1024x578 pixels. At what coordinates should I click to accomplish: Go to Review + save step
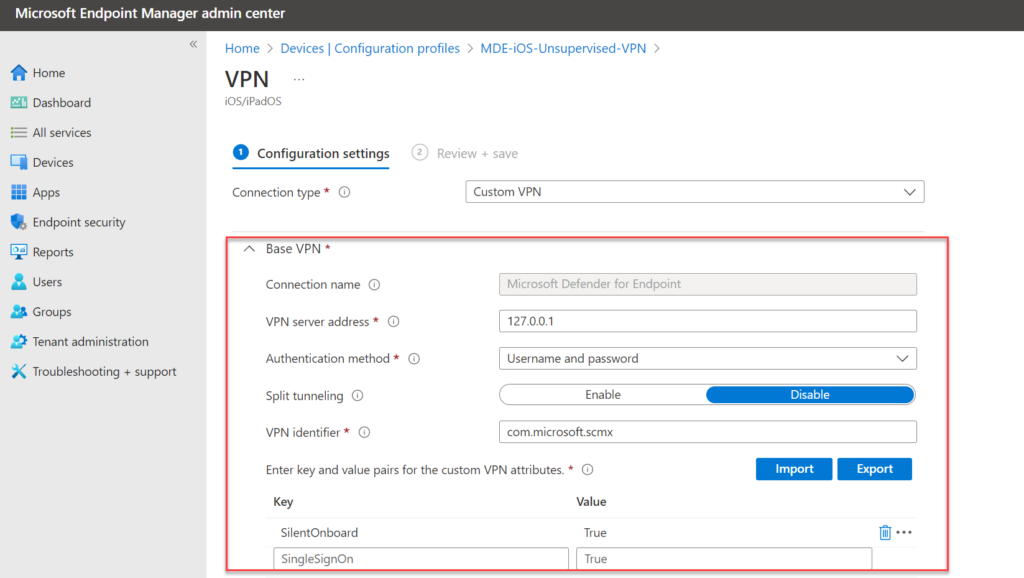(x=465, y=153)
